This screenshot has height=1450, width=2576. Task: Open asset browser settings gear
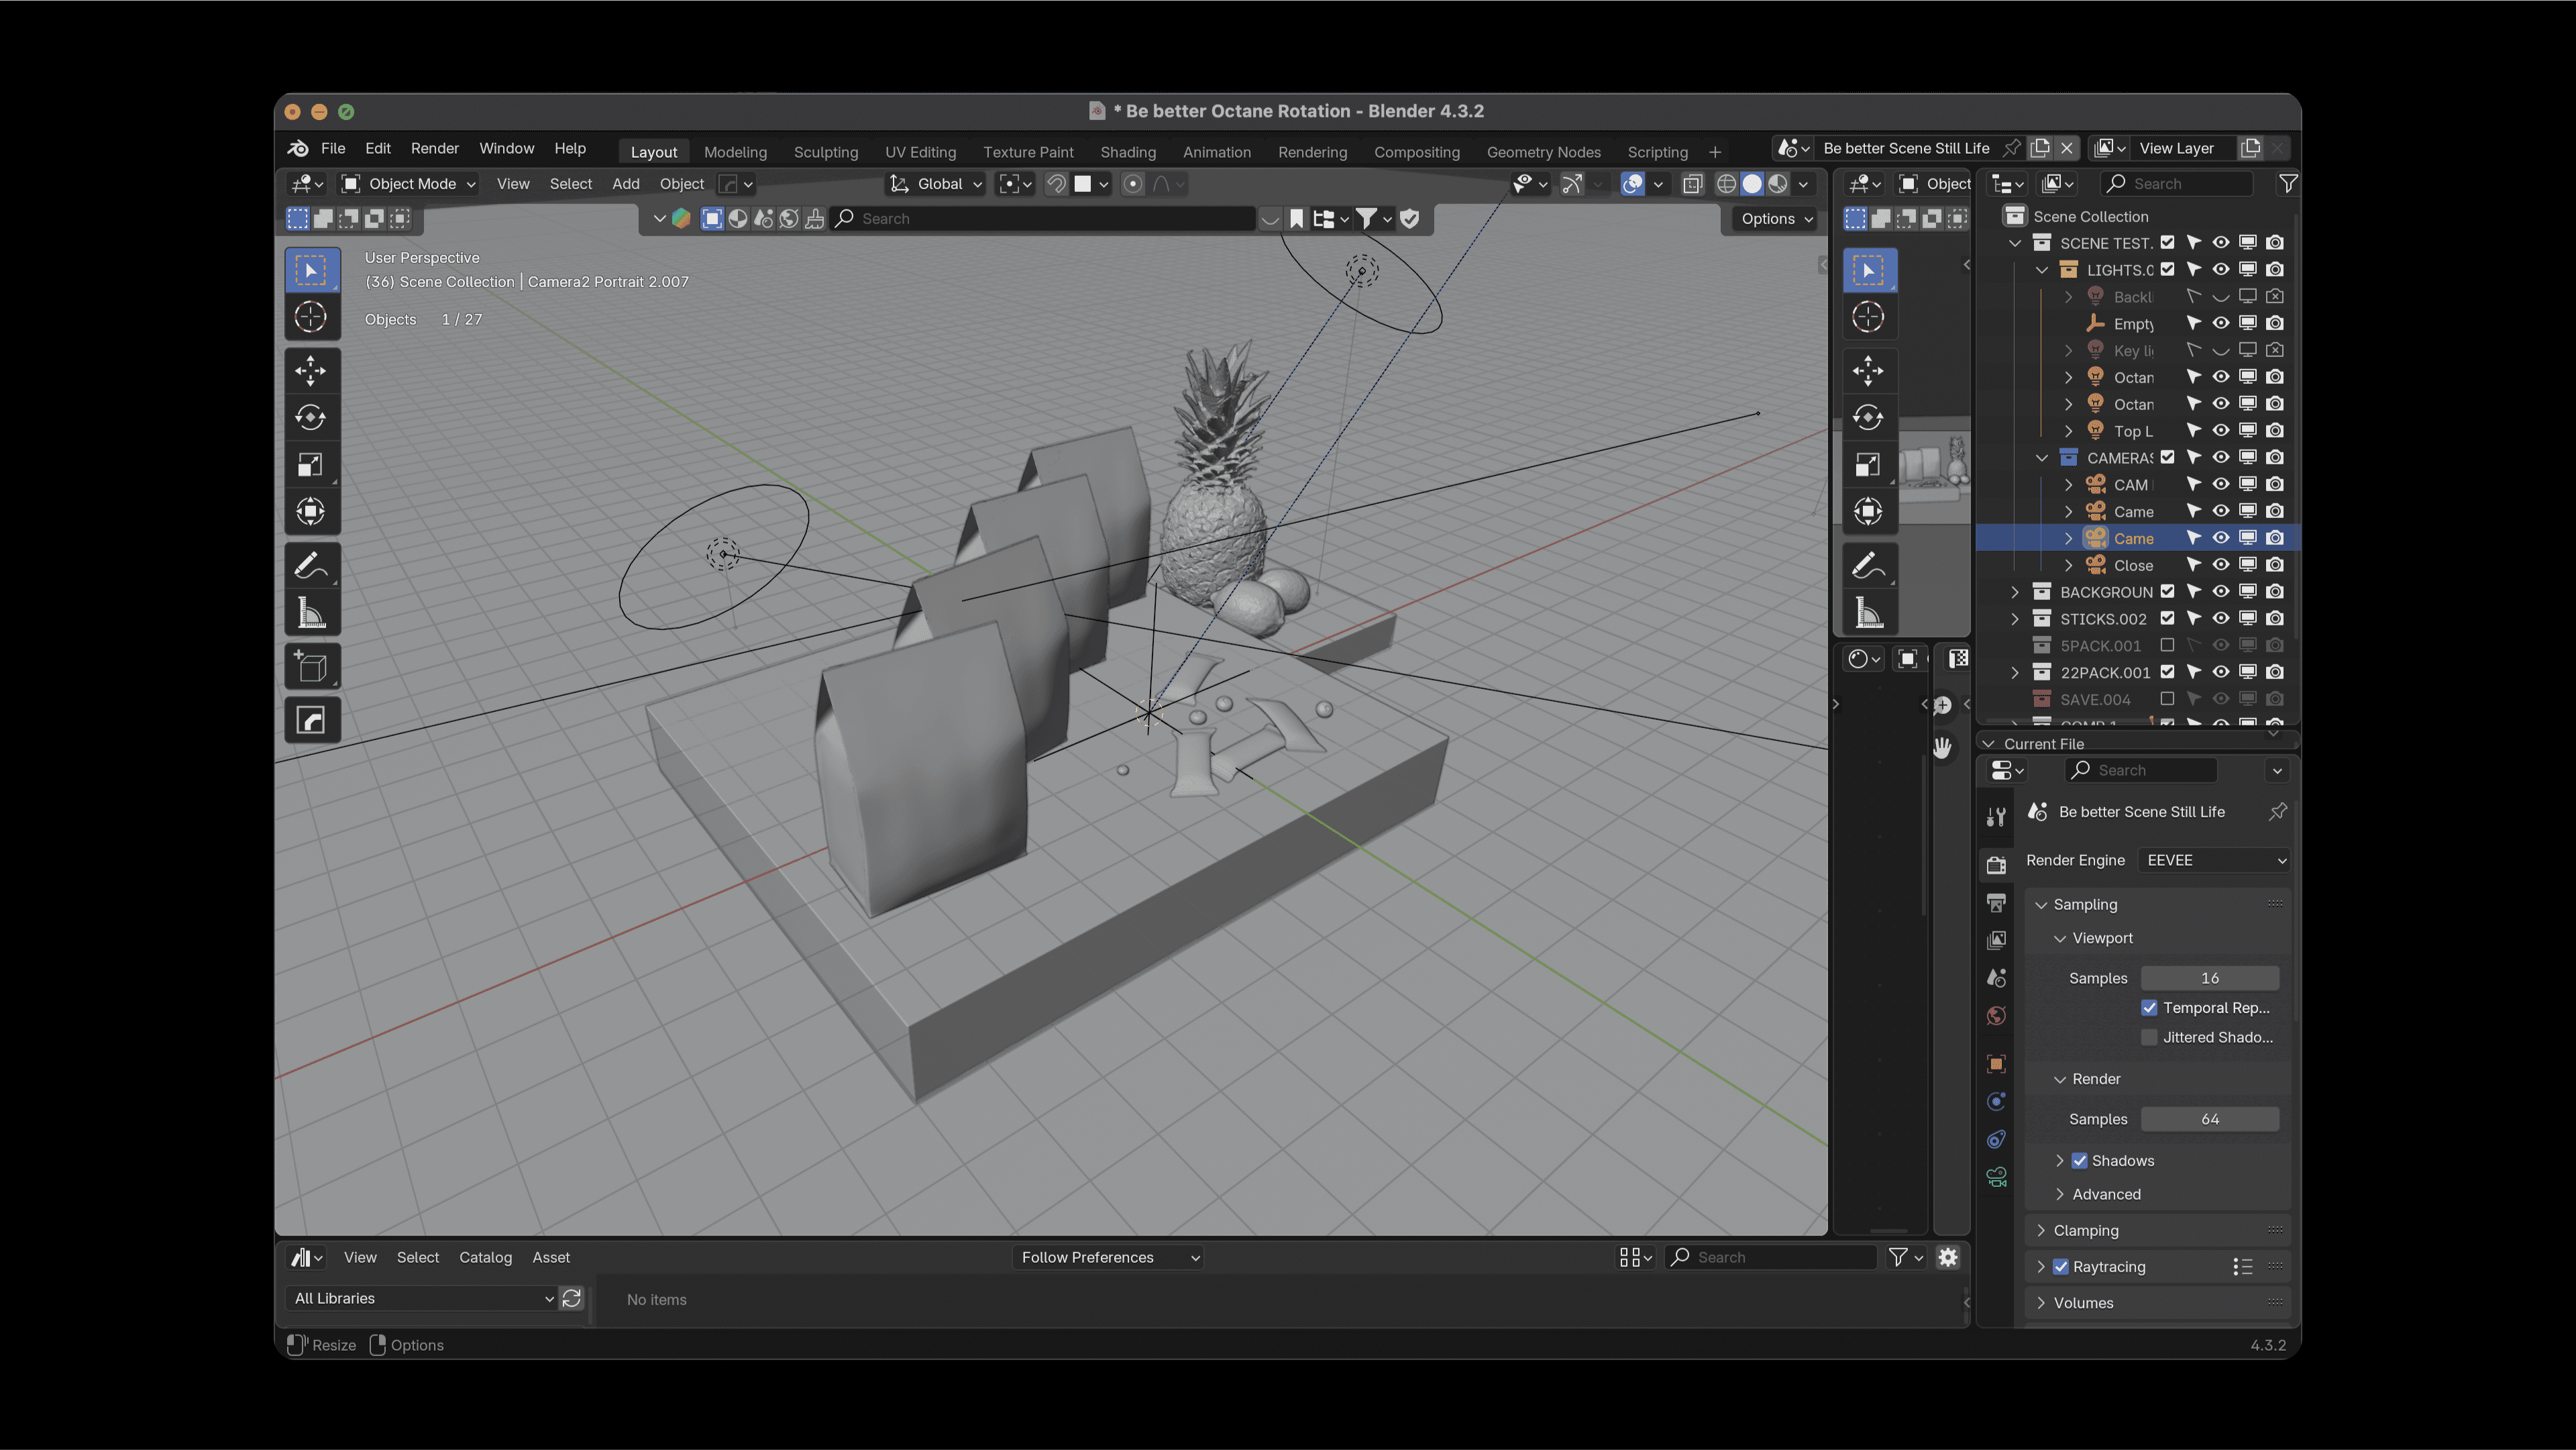click(x=1948, y=1257)
